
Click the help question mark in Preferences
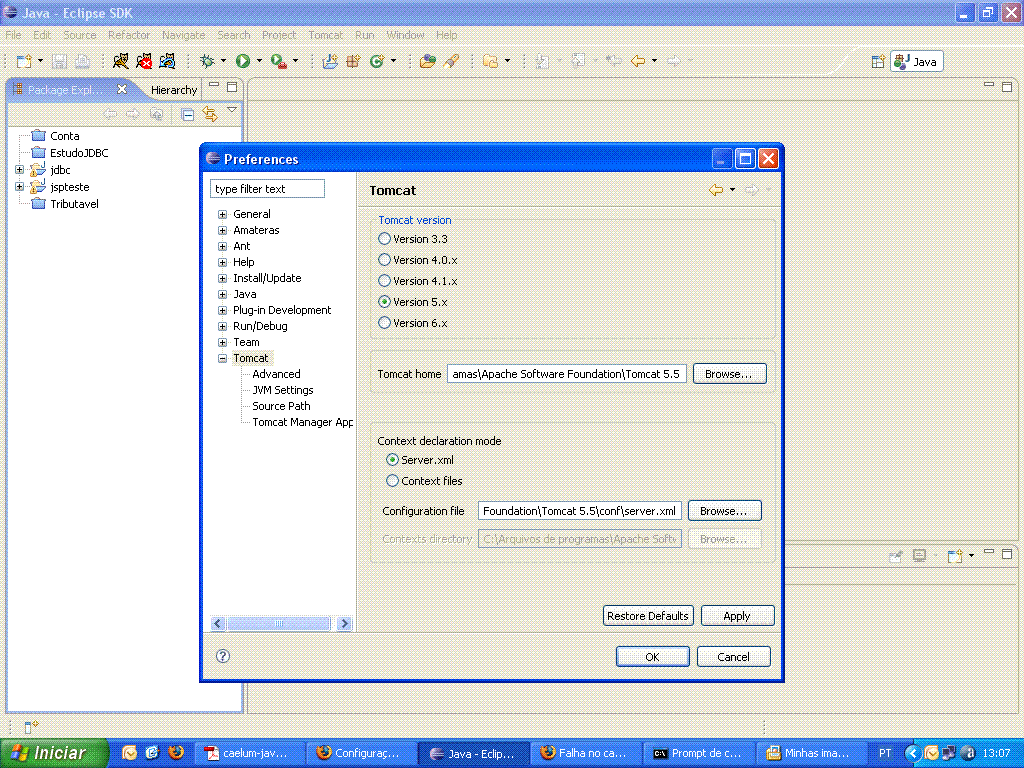[x=223, y=656]
